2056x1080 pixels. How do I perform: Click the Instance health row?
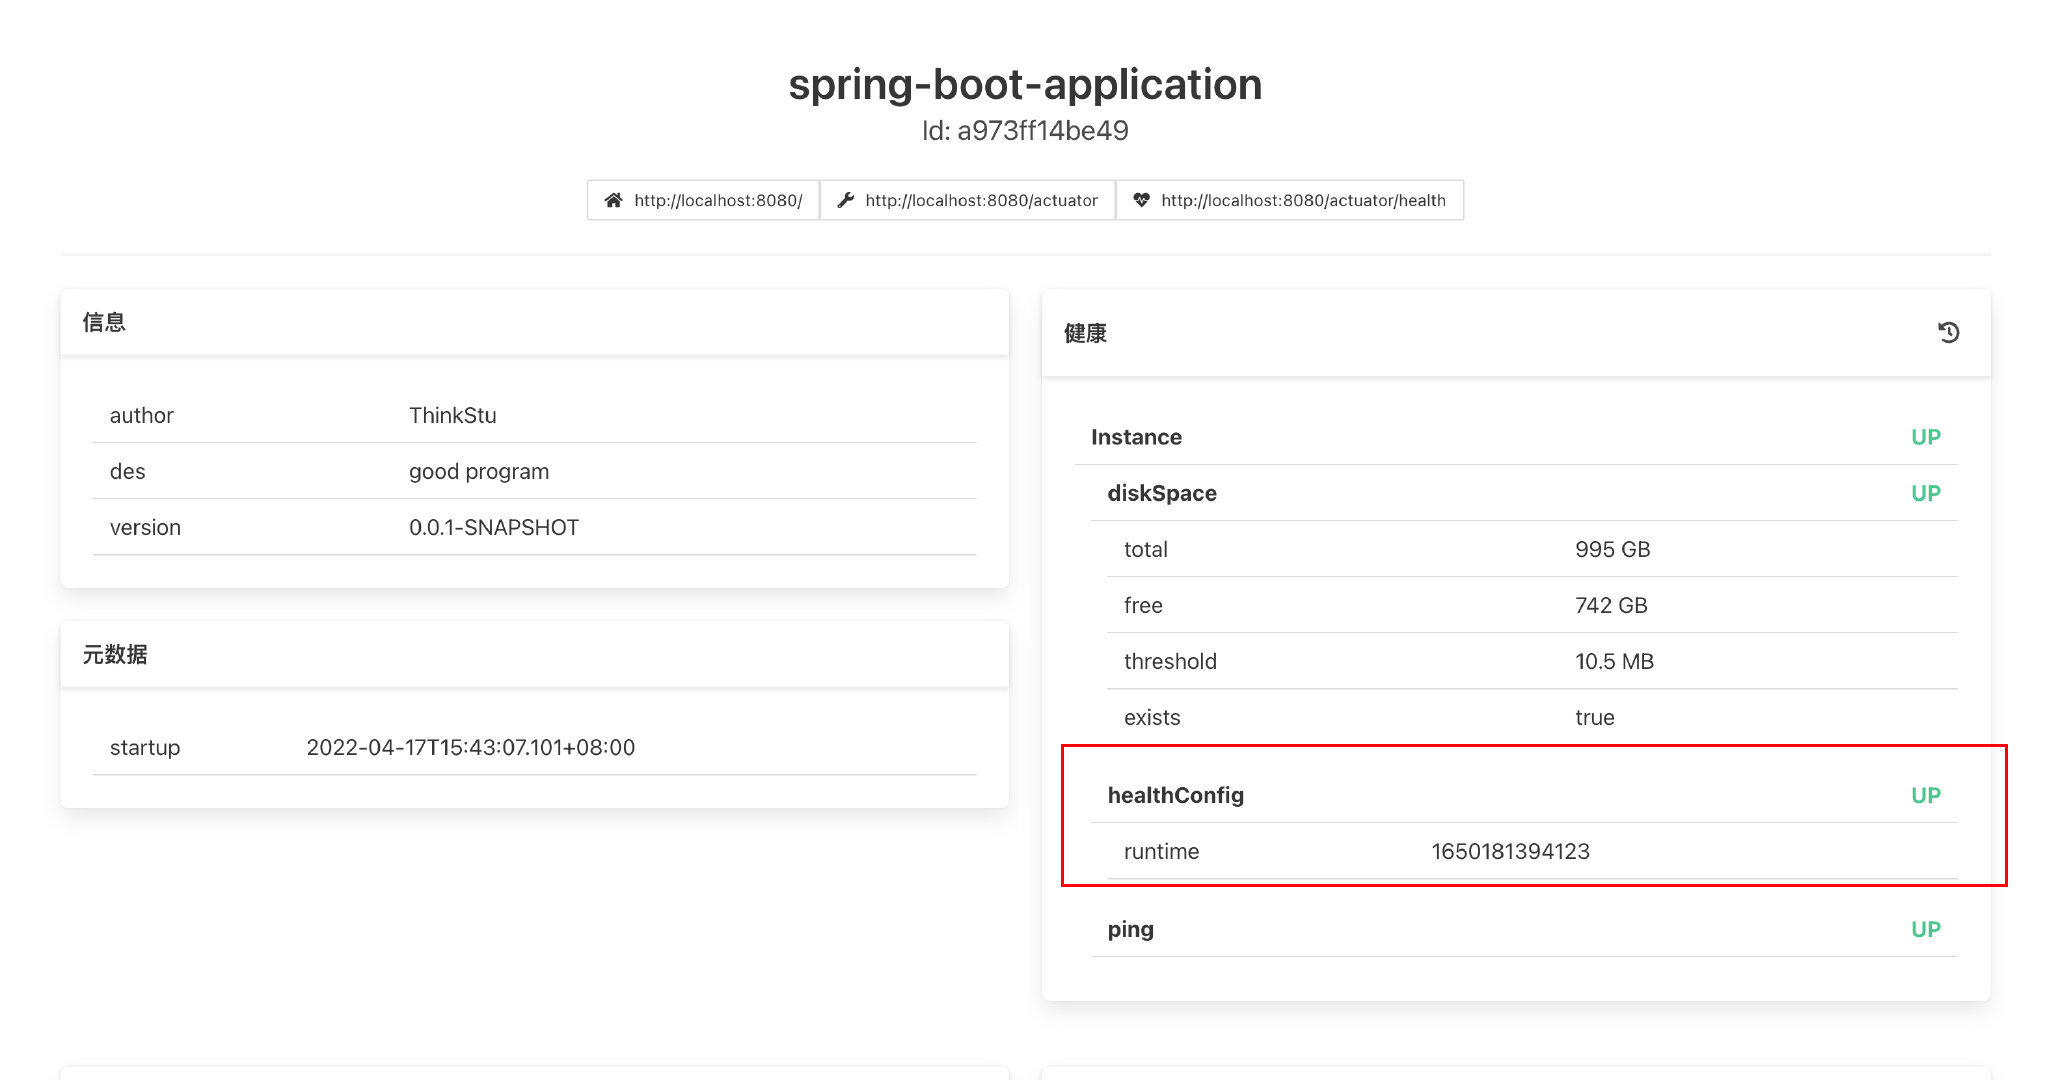click(1136, 437)
